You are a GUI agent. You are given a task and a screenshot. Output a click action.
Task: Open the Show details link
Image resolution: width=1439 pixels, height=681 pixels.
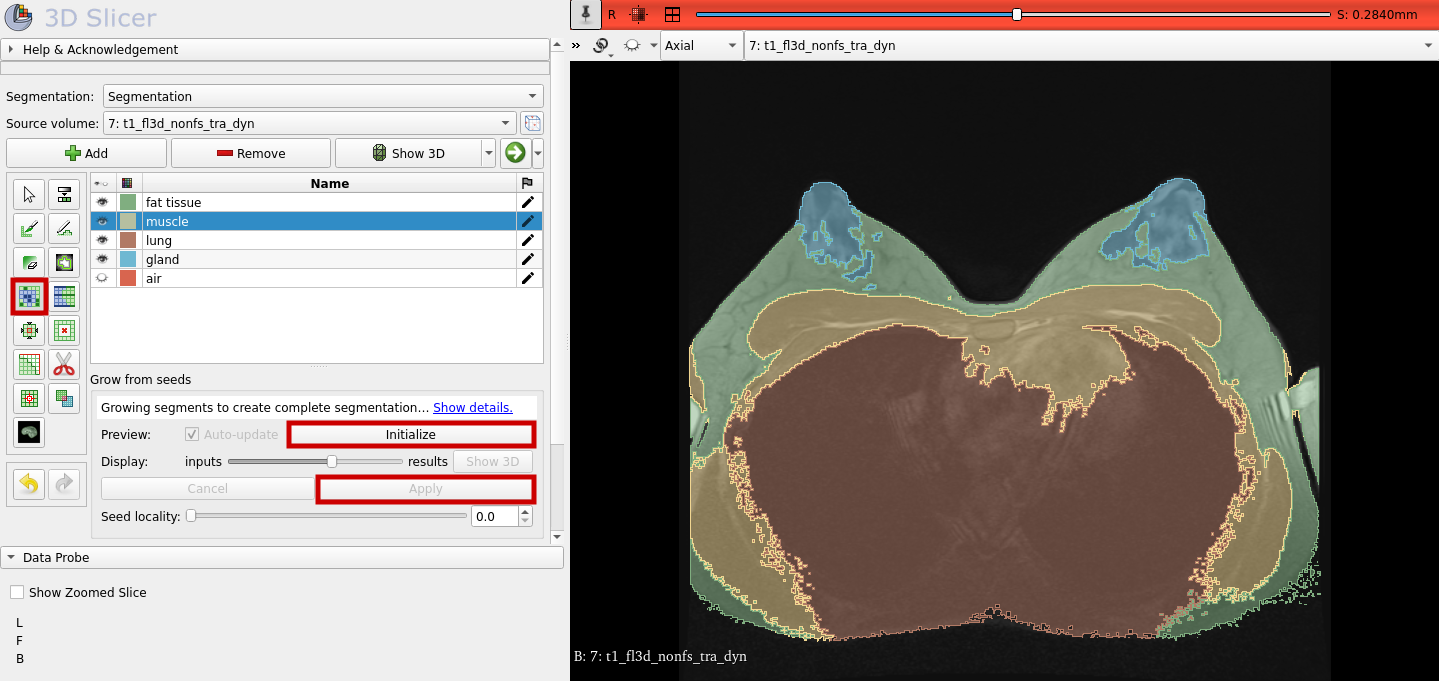(x=472, y=408)
